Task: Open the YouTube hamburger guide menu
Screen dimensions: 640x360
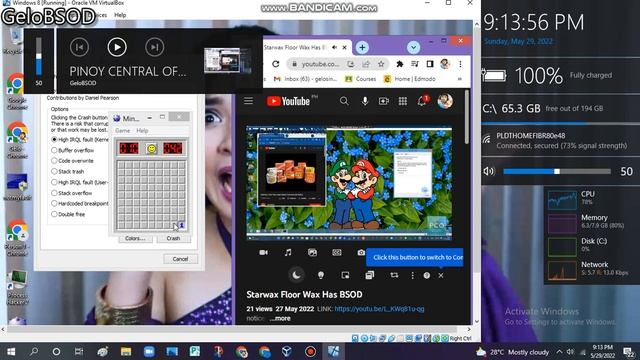Action: [248, 101]
